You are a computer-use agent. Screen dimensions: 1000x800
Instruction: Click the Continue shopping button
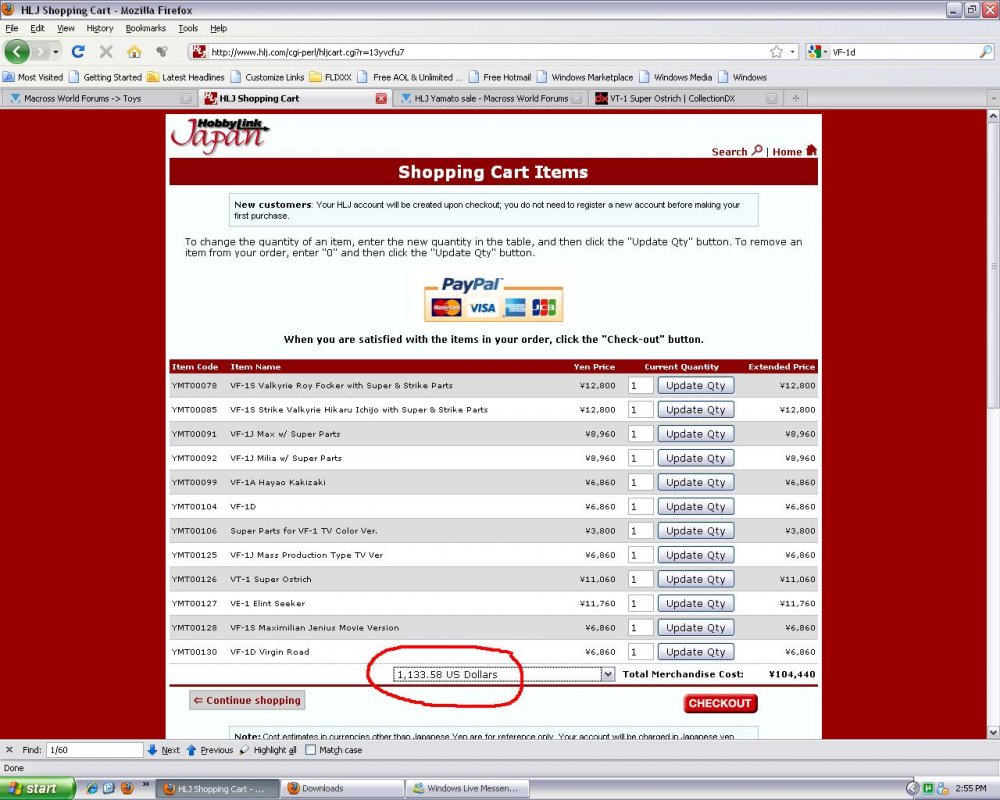tap(247, 700)
